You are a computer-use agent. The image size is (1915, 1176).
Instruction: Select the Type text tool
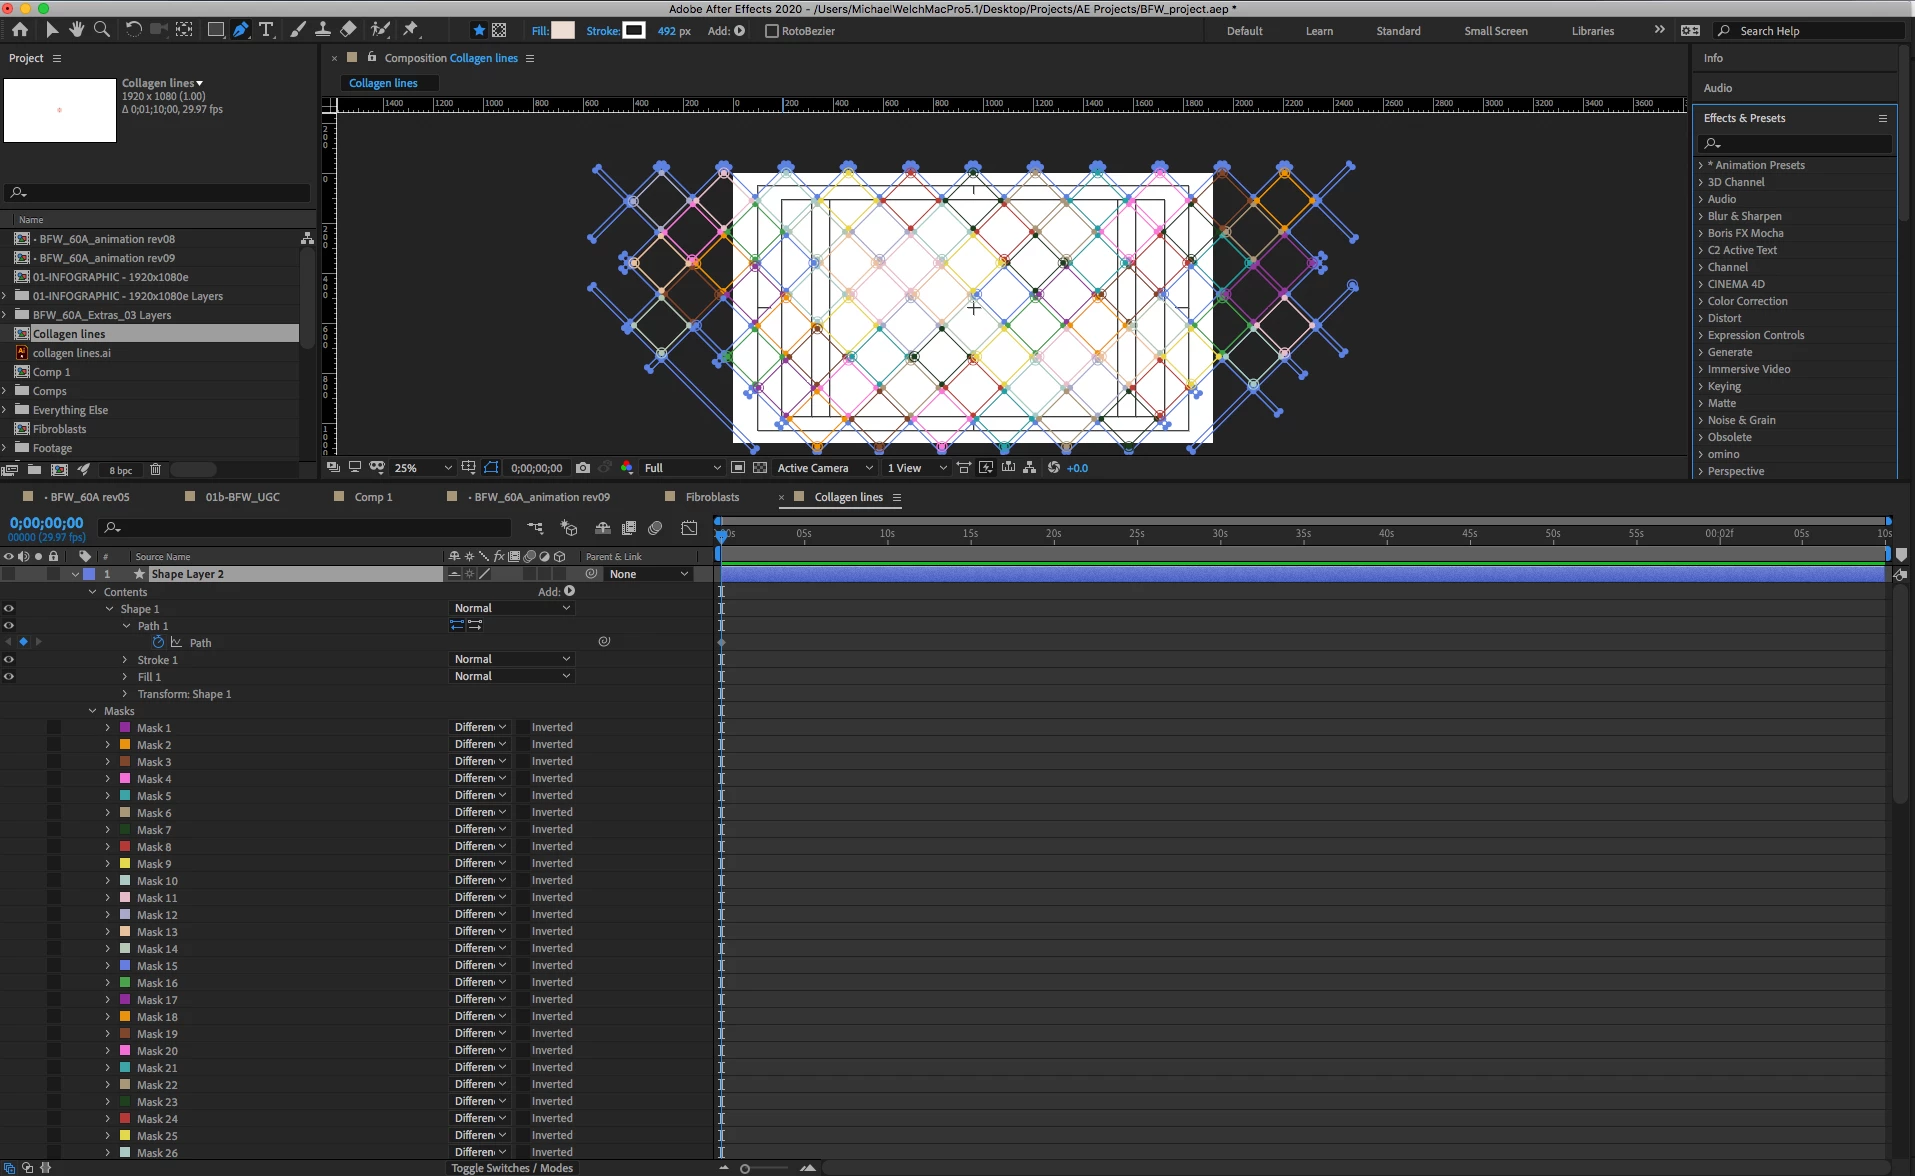click(x=267, y=30)
